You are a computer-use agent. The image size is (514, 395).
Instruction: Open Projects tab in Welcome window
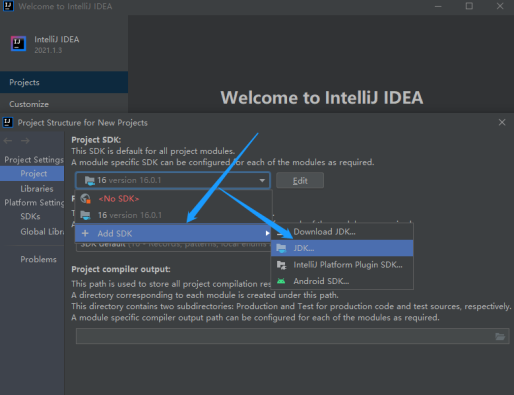point(64,82)
